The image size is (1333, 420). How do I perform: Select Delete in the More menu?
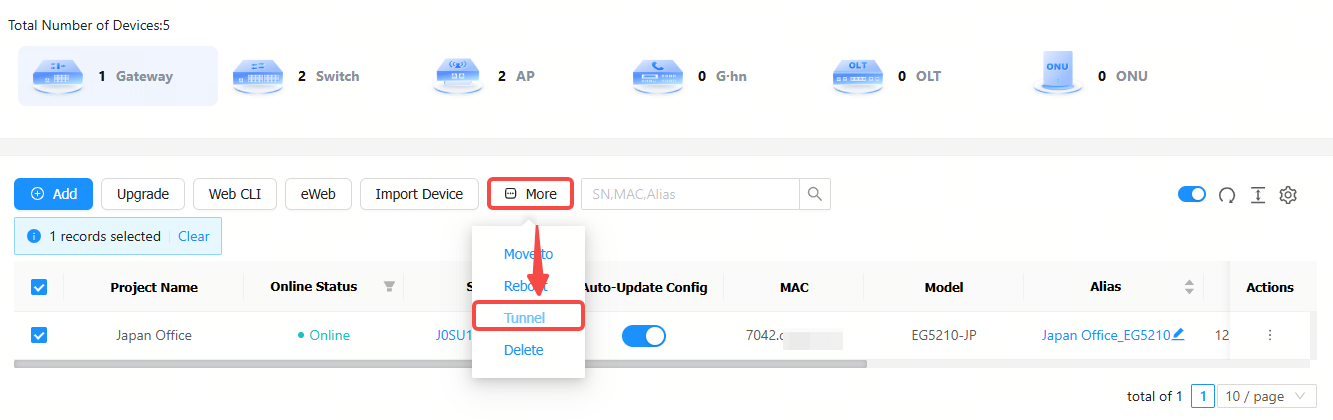pyautogui.click(x=524, y=350)
